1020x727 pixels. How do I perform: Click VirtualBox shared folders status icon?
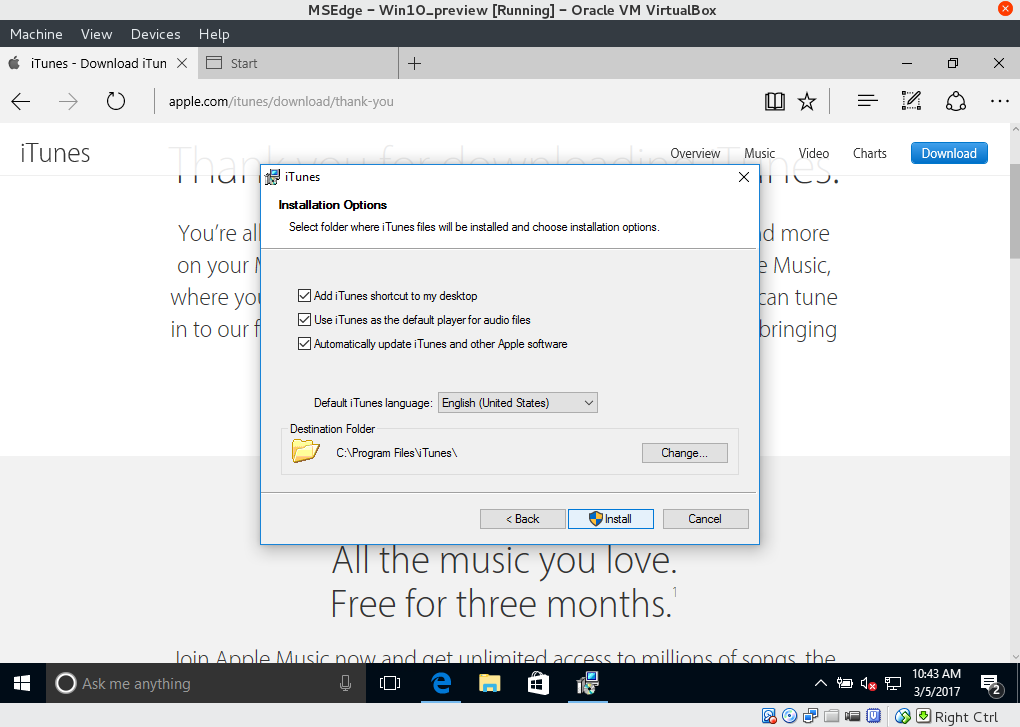pos(831,717)
